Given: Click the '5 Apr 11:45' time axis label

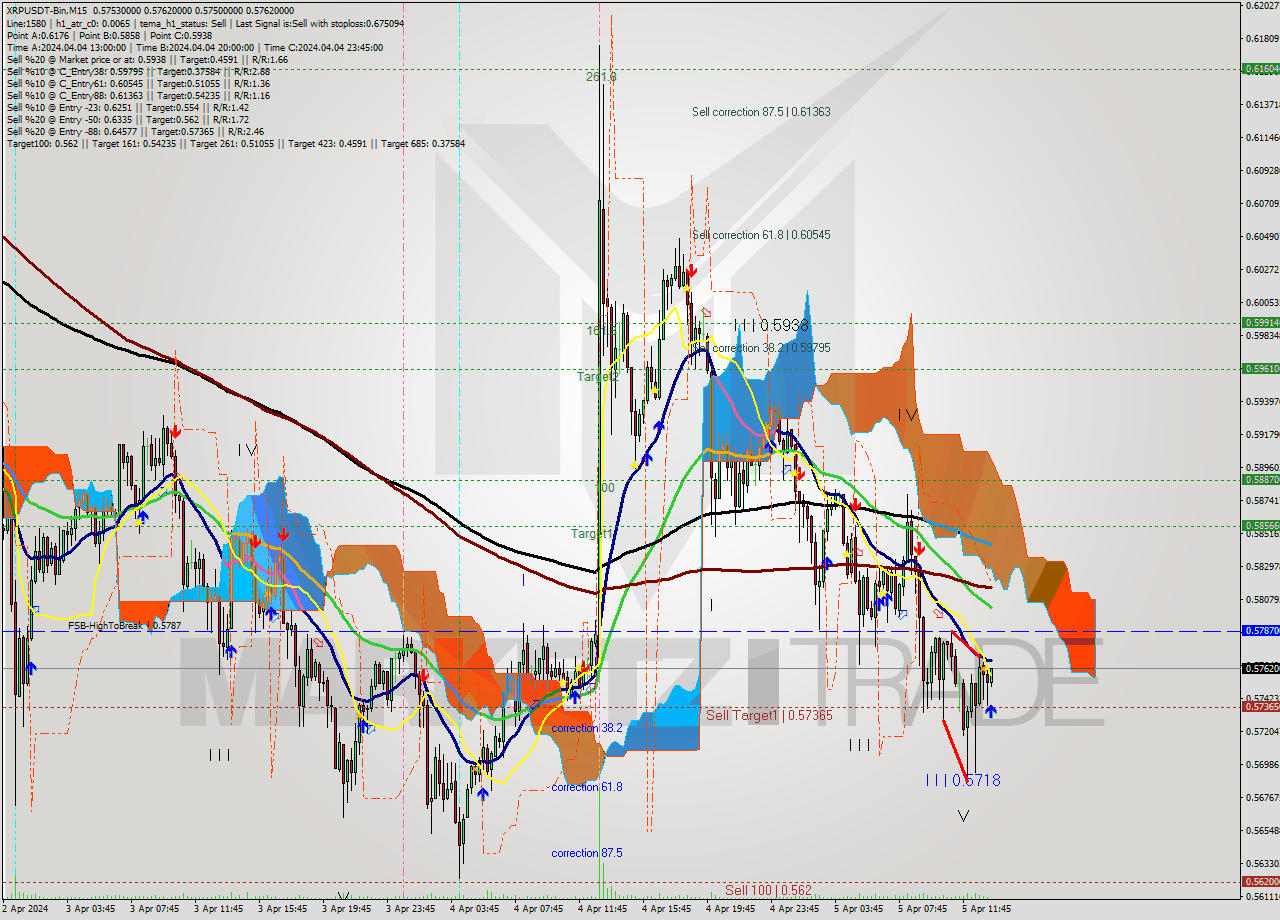Looking at the screenshot, I should [987, 910].
